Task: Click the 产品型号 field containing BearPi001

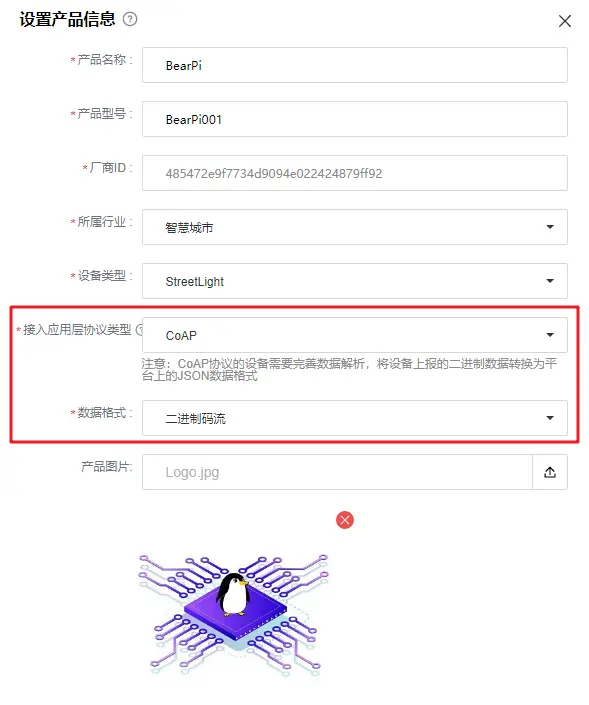Action: coord(355,119)
